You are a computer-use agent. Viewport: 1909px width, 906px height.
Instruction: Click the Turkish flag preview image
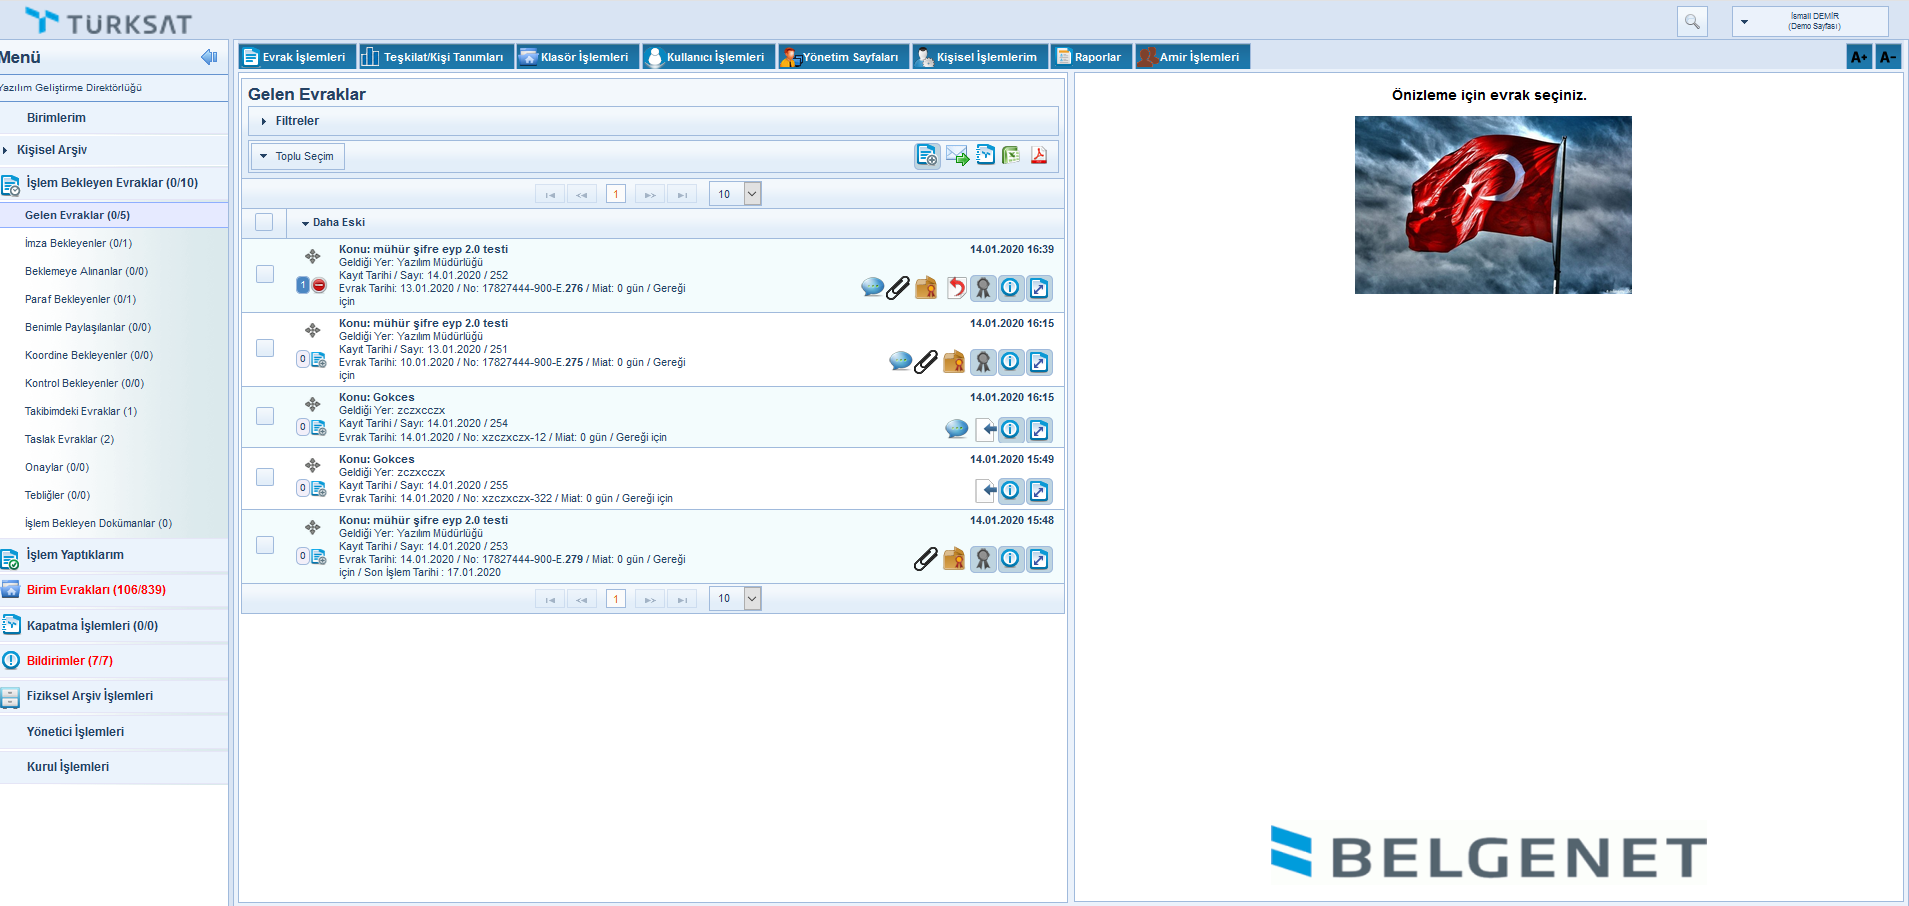[x=1492, y=205]
